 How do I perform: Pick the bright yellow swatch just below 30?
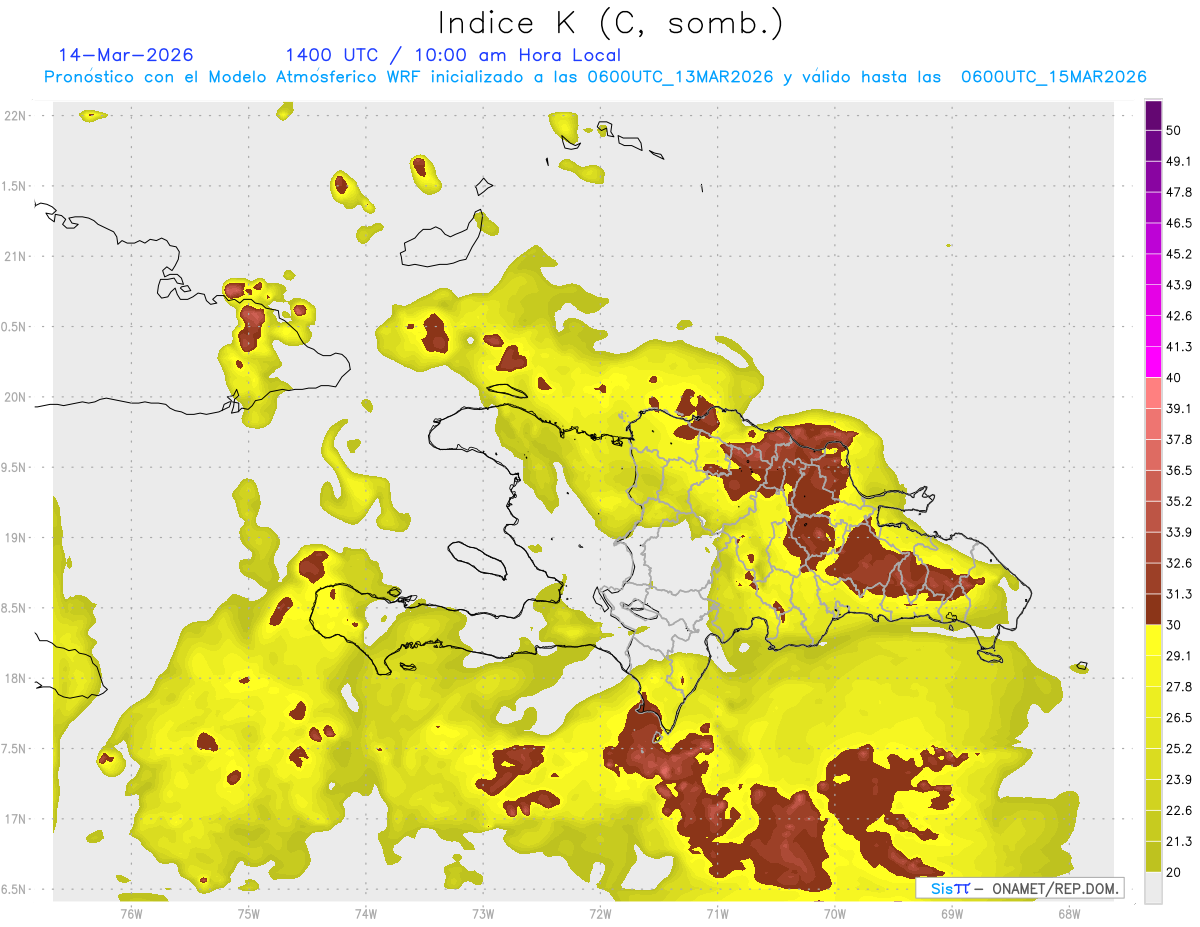(1153, 640)
